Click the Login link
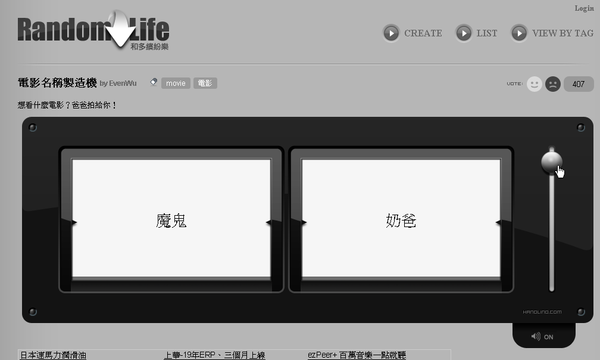Image resolution: width=600 pixels, height=360 pixels. point(584,8)
